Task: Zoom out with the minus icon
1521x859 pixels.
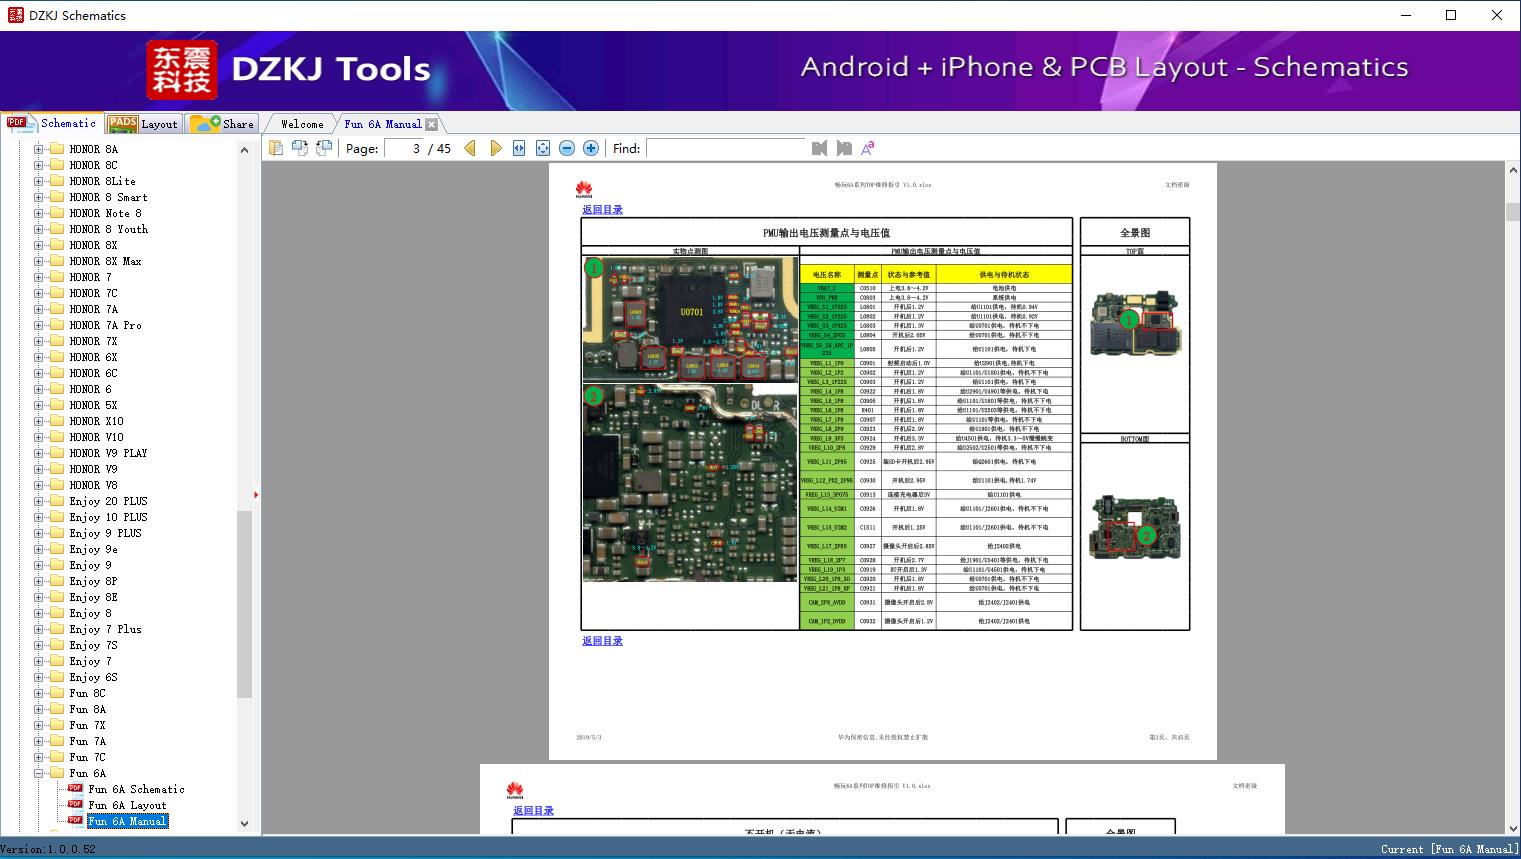Action: [567, 148]
